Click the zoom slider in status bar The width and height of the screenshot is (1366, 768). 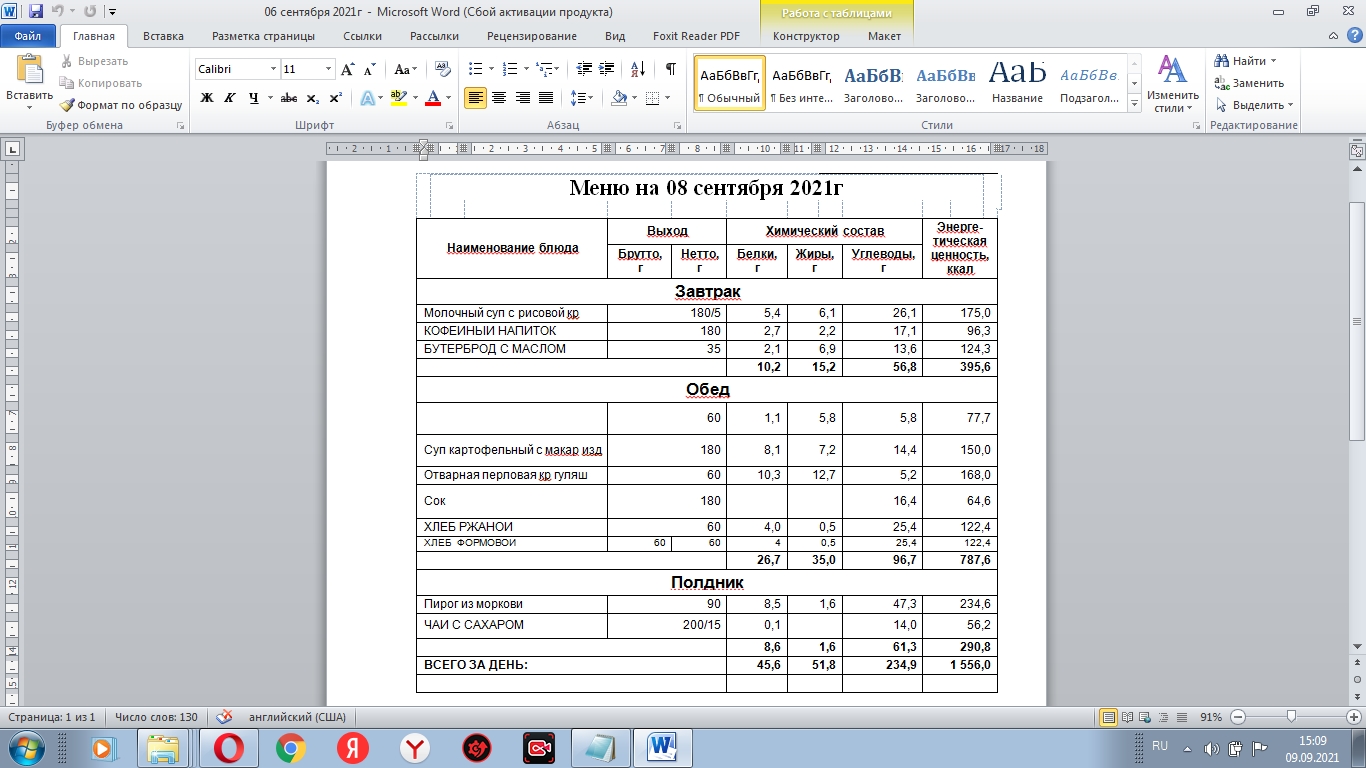pos(1292,717)
